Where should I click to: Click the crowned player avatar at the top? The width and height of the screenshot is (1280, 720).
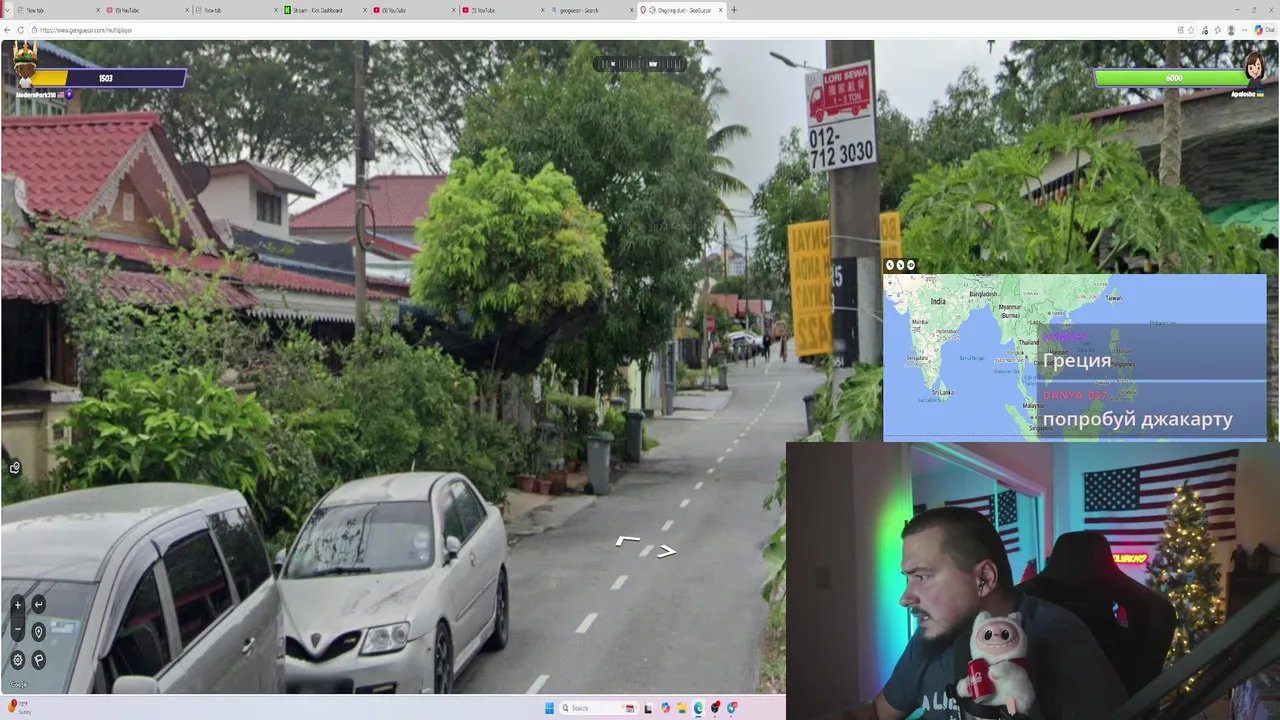coord(24,66)
